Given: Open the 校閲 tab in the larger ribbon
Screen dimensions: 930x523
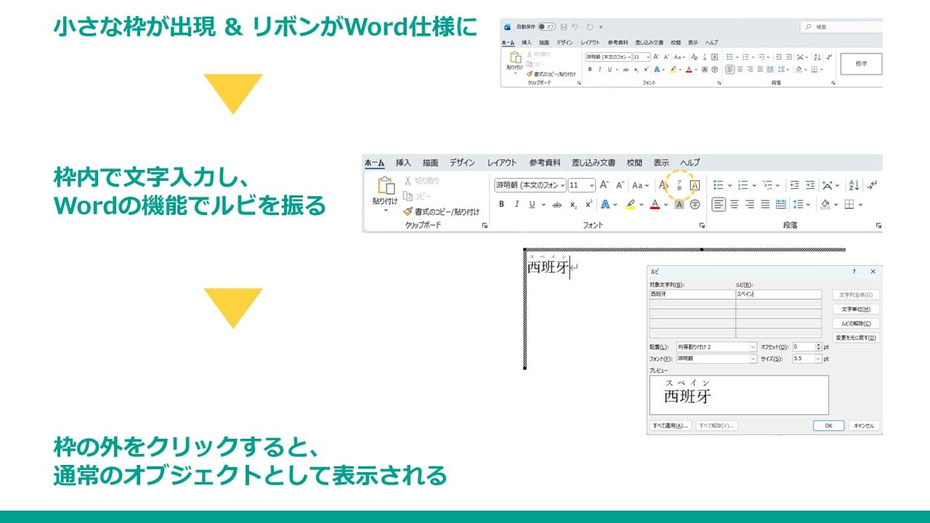Looking at the screenshot, I should (x=635, y=162).
